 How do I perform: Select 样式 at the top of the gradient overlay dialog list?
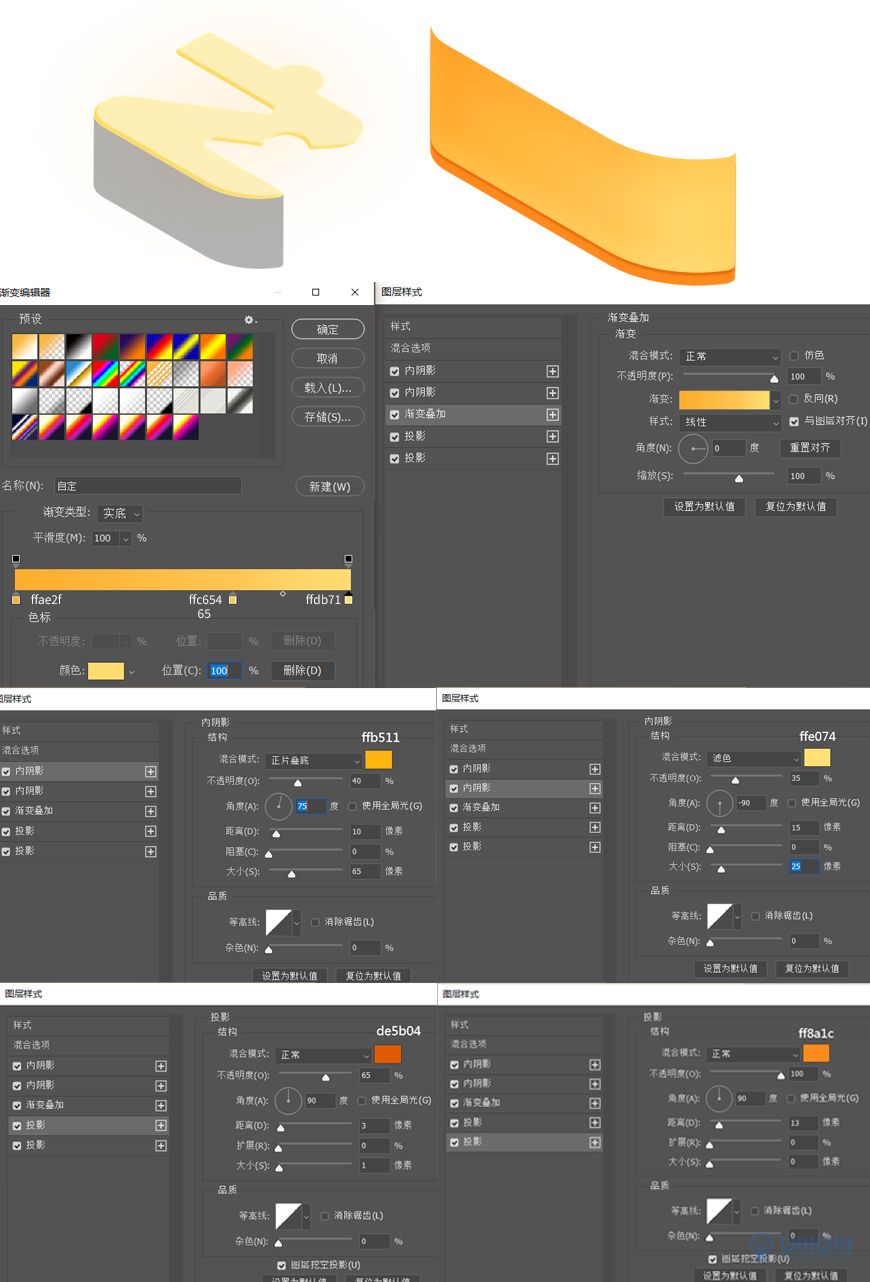tap(401, 327)
